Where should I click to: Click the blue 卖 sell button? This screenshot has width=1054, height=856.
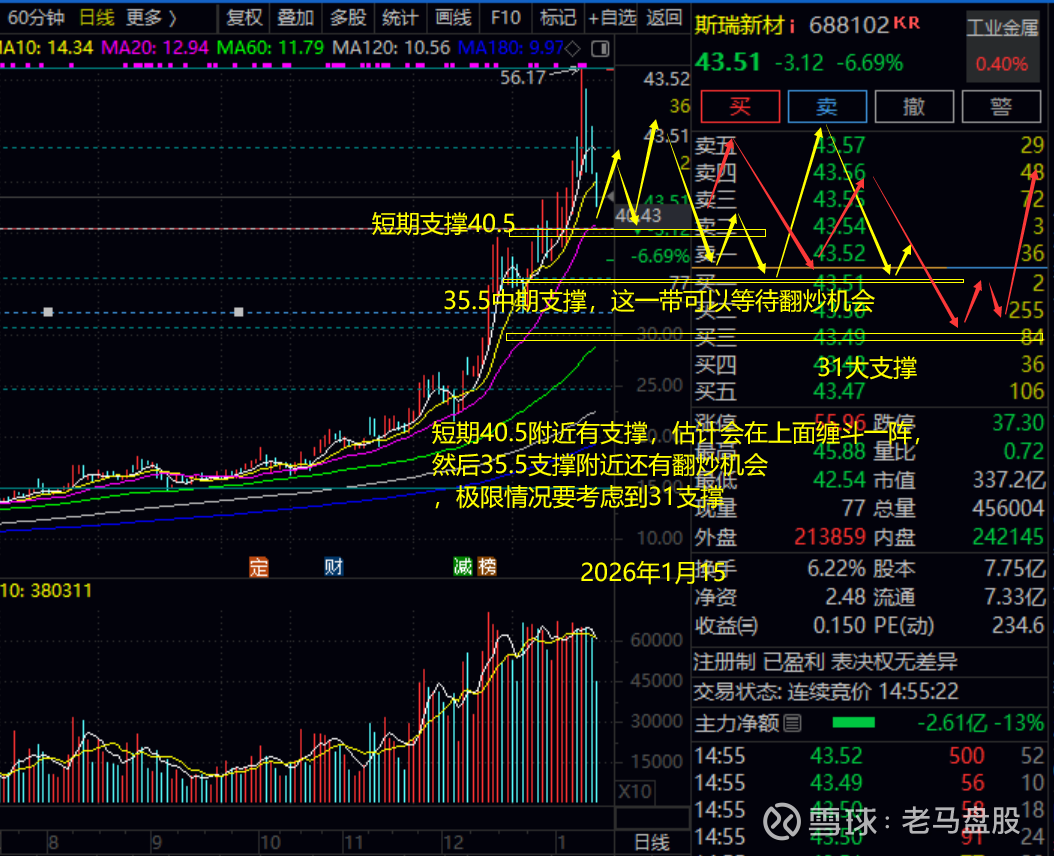click(x=827, y=106)
